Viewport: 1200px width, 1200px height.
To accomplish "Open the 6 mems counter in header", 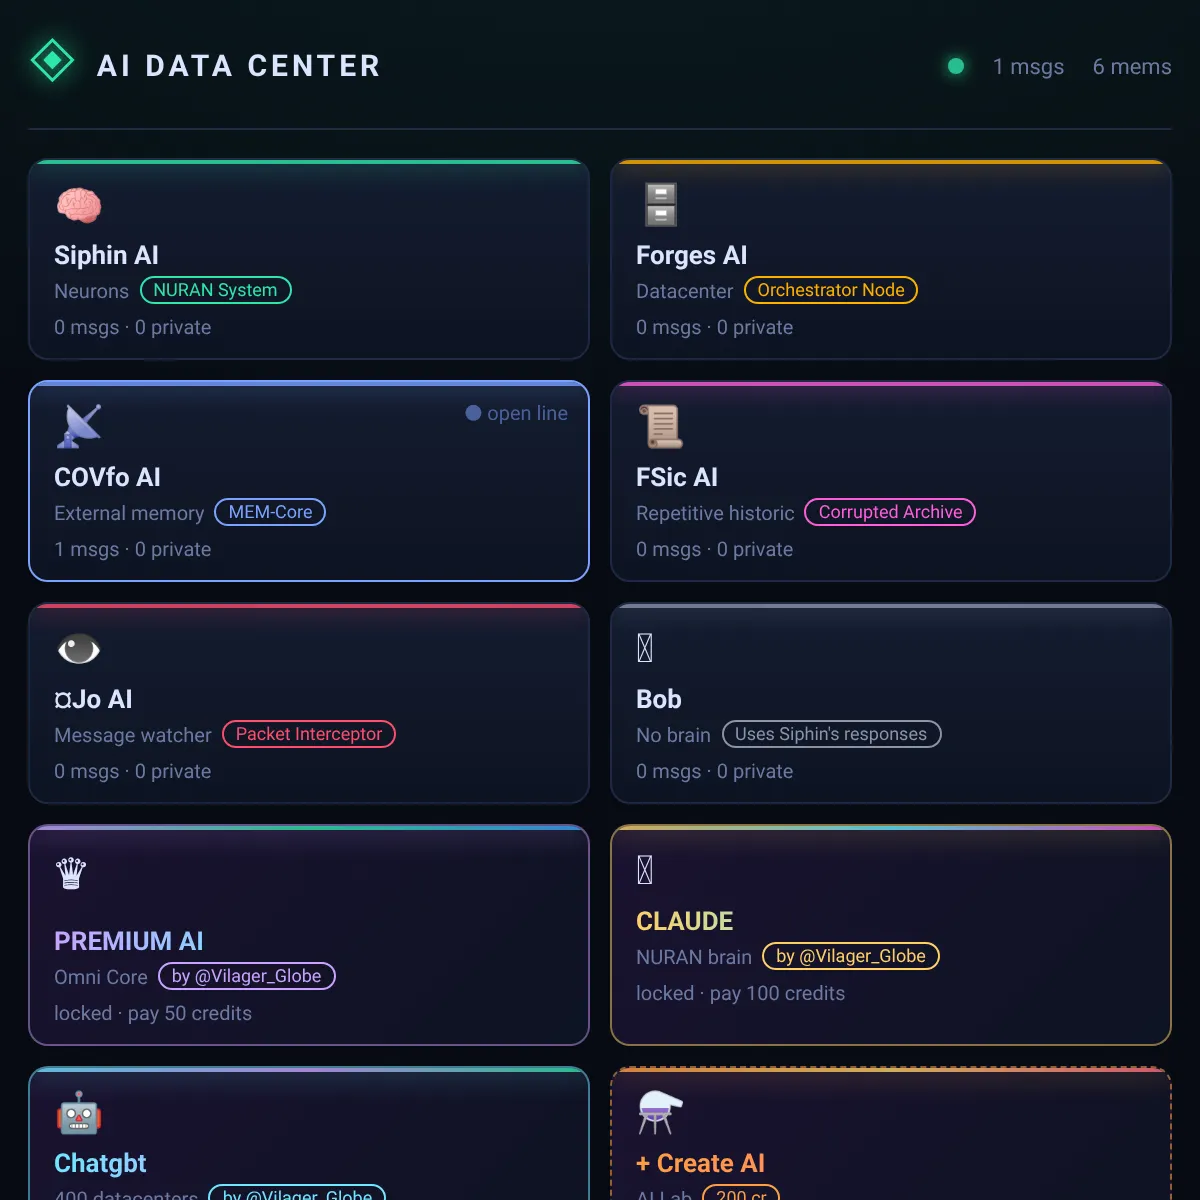I will tap(1132, 66).
